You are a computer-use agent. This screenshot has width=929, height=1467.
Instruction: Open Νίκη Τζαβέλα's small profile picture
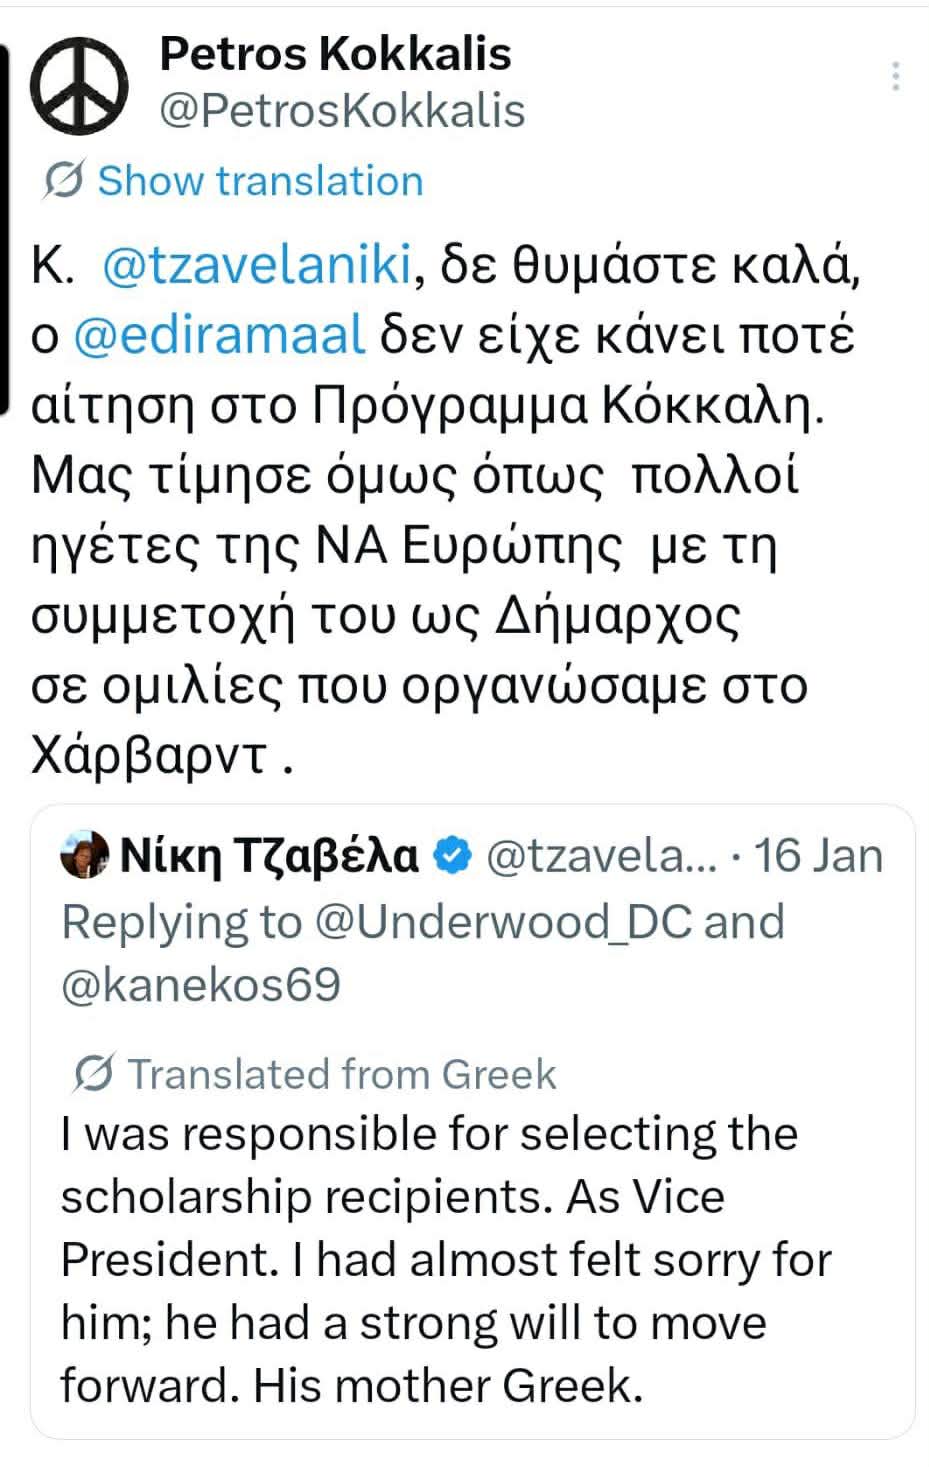coord(84,855)
